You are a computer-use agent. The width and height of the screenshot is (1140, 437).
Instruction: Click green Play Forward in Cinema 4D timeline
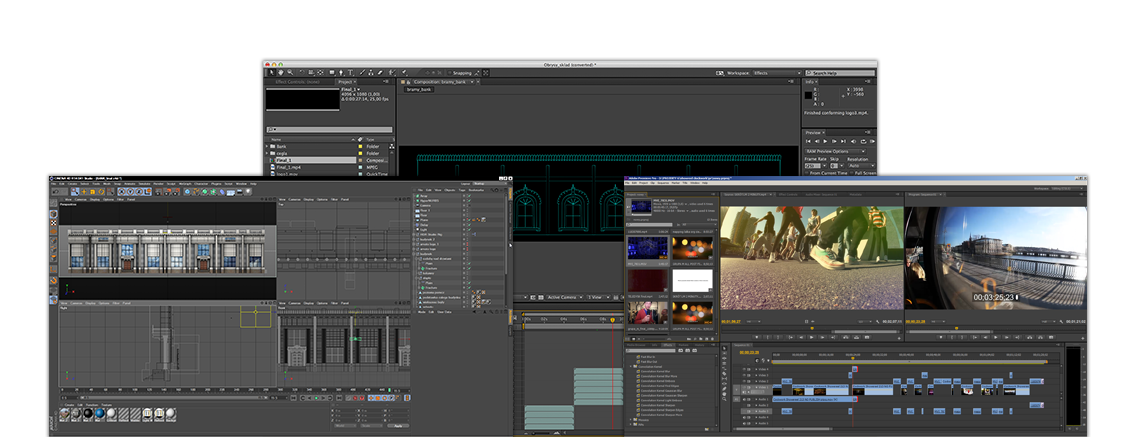316,398
